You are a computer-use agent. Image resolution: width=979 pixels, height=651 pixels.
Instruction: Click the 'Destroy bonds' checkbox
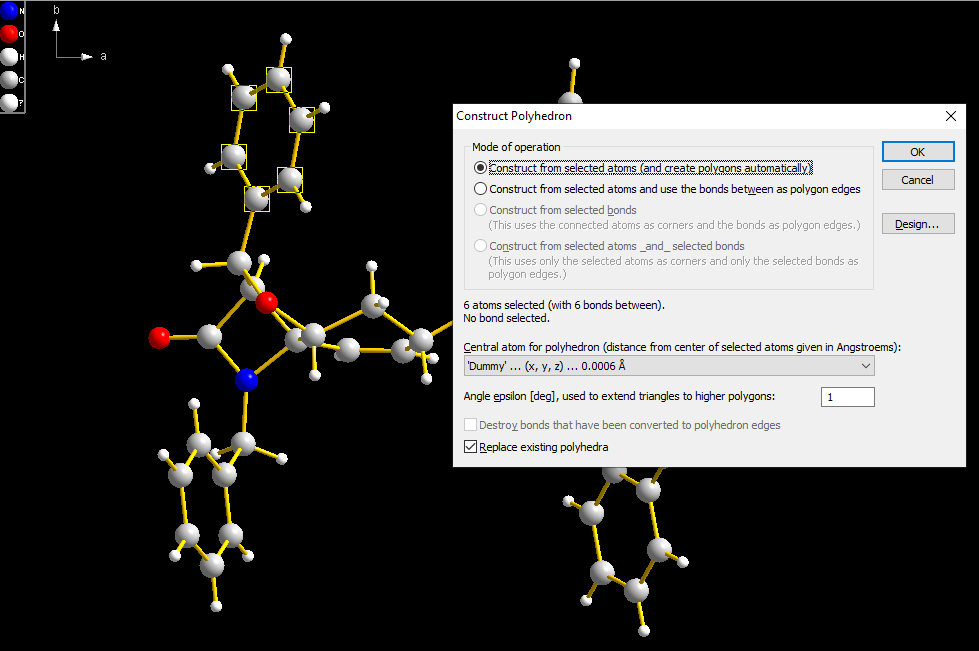point(470,424)
